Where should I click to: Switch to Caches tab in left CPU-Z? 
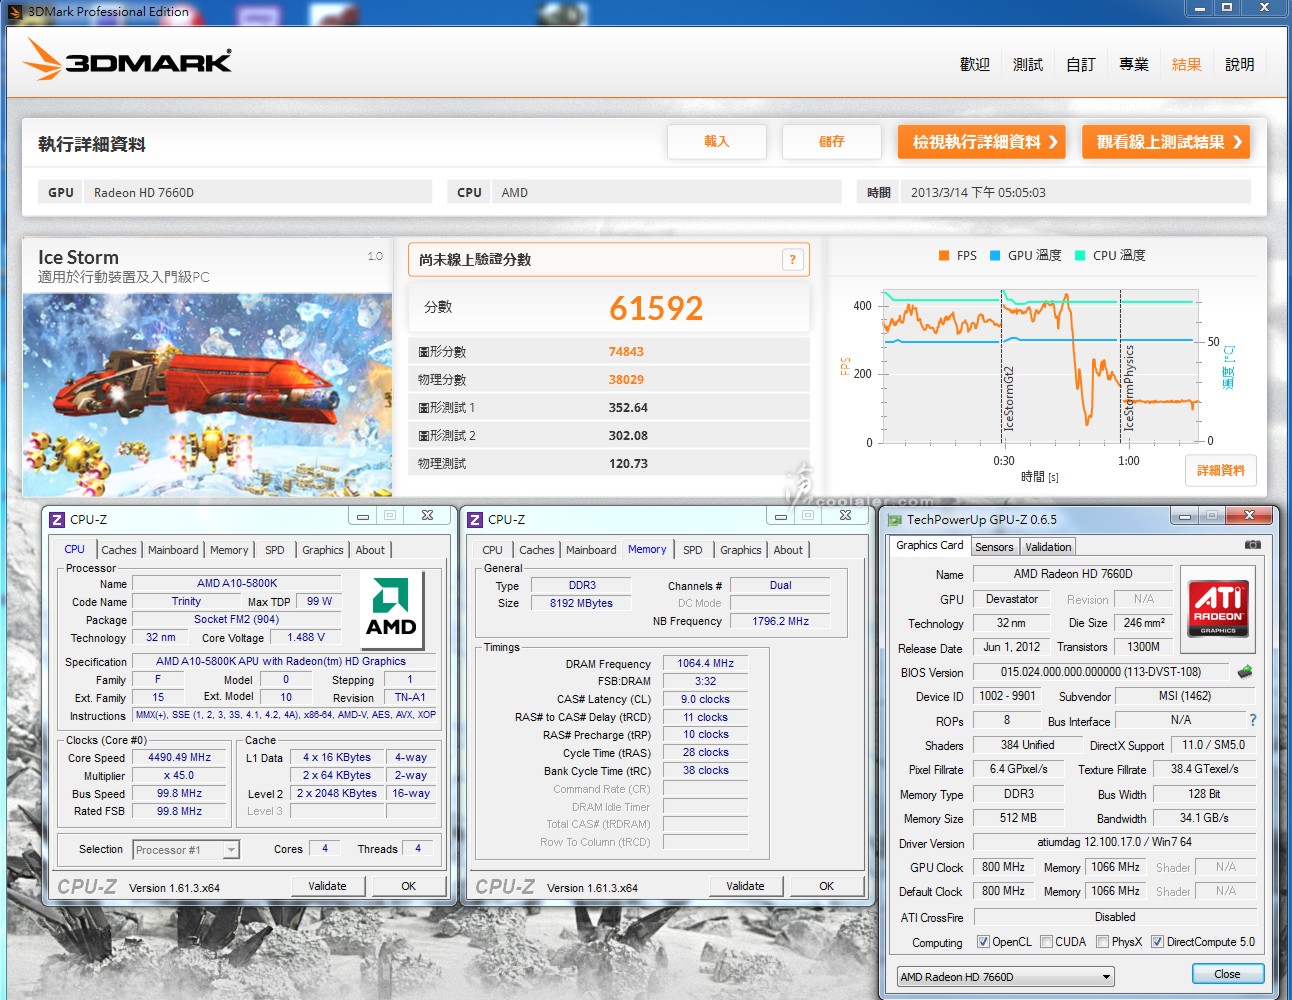[x=118, y=550]
